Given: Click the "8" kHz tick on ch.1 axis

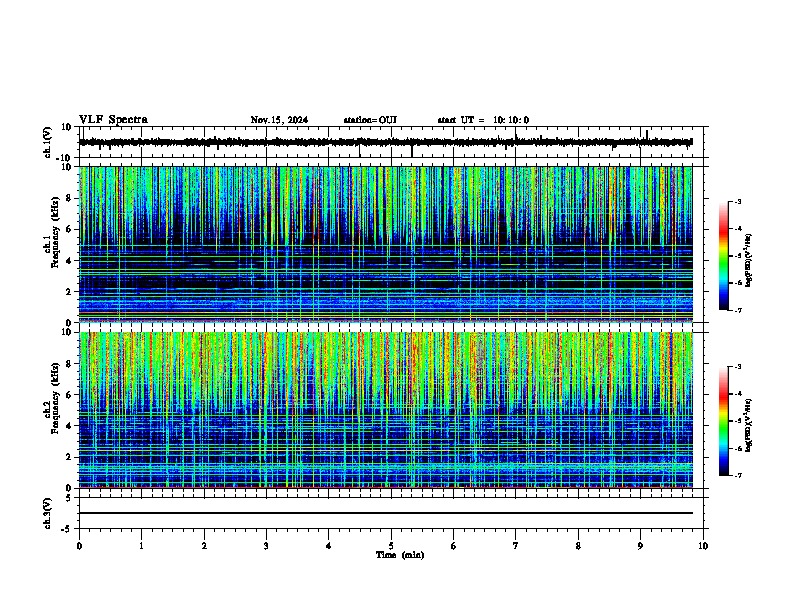Looking at the screenshot, I should [70, 198].
